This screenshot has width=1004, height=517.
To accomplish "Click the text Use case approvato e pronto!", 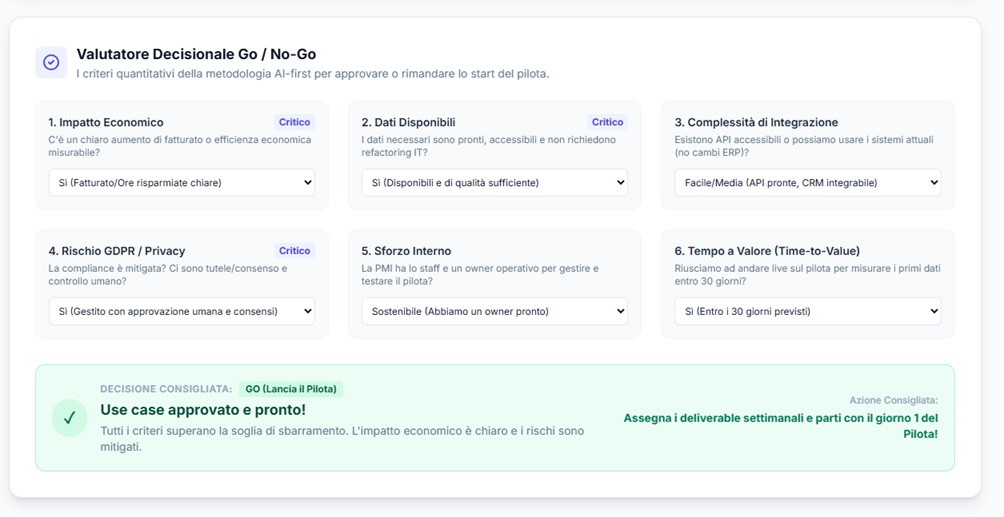I will coord(203,409).
